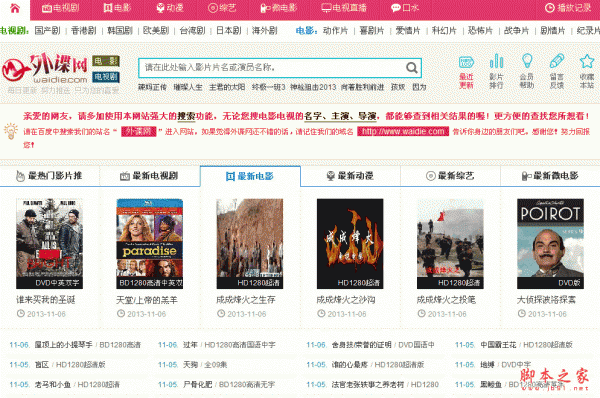Select 科幻片 movie category
Viewport: 600px width, 398px height.
click(x=444, y=31)
